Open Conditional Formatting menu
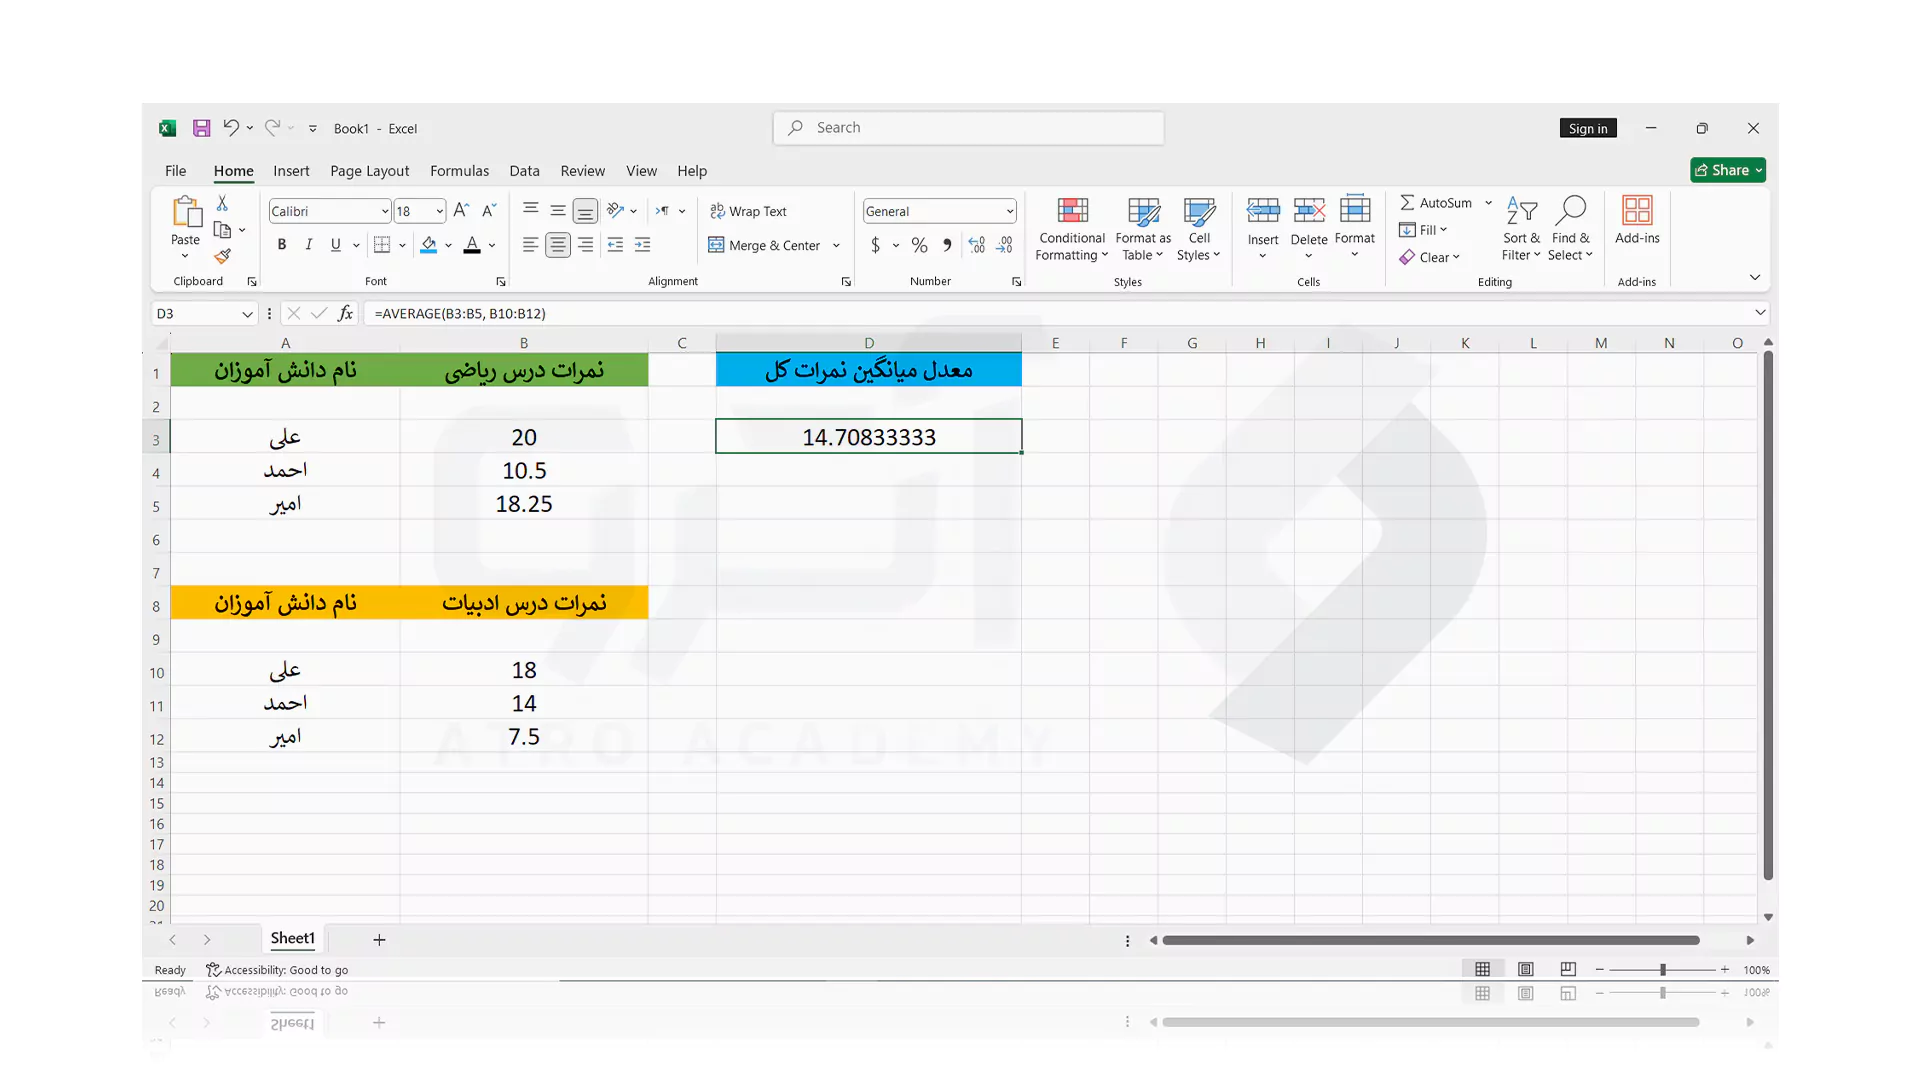This screenshot has height=1080, width=1920. point(1071,229)
